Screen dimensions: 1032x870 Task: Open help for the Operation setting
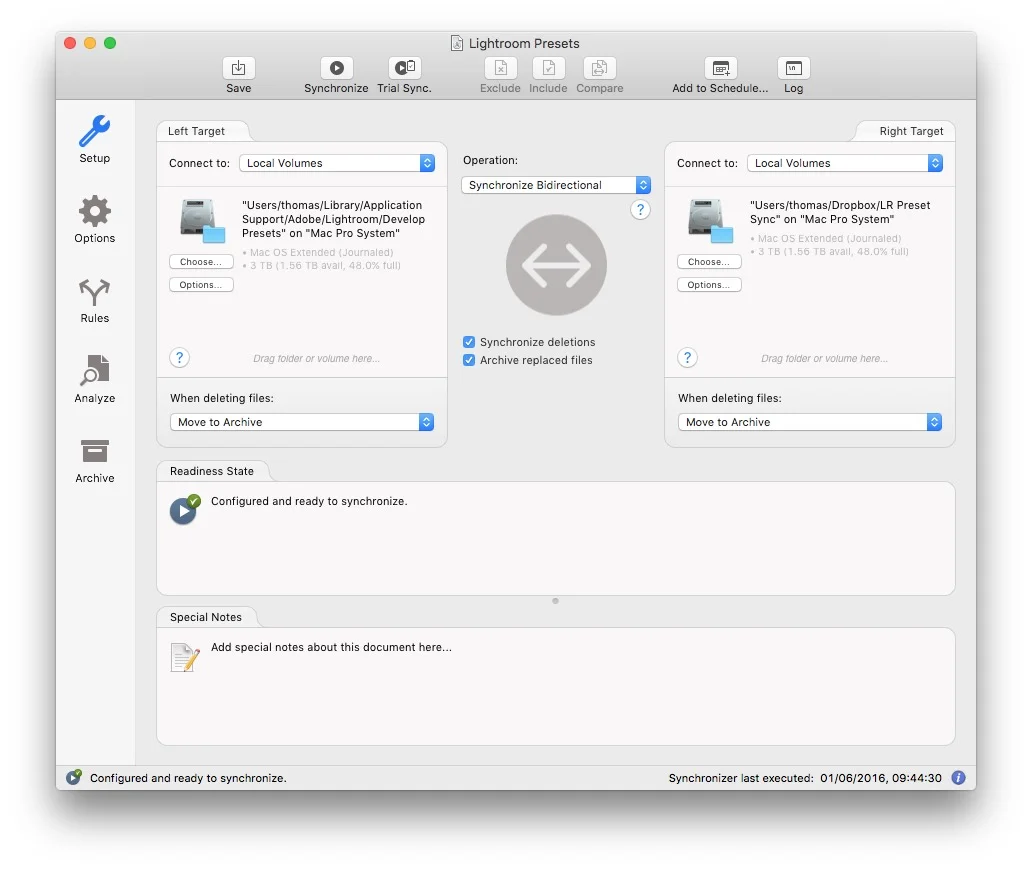tap(640, 210)
